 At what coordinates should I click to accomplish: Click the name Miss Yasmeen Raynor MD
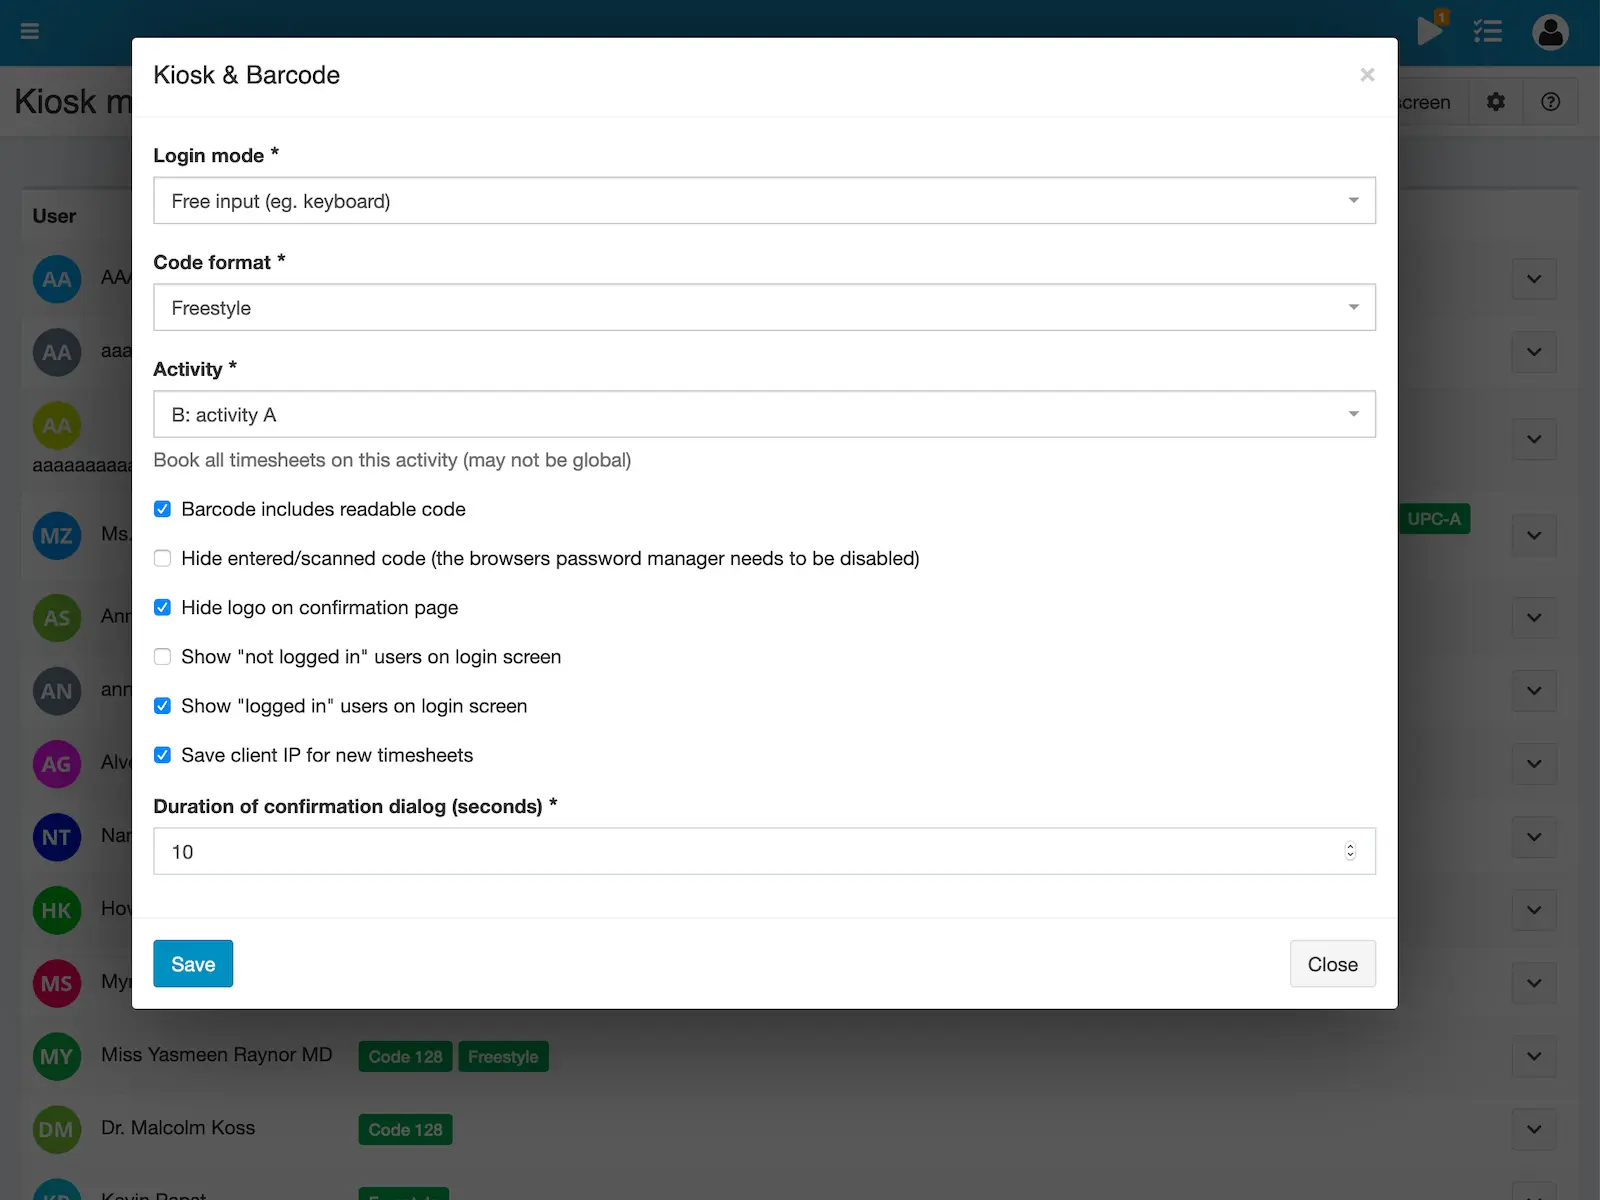click(216, 1055)
